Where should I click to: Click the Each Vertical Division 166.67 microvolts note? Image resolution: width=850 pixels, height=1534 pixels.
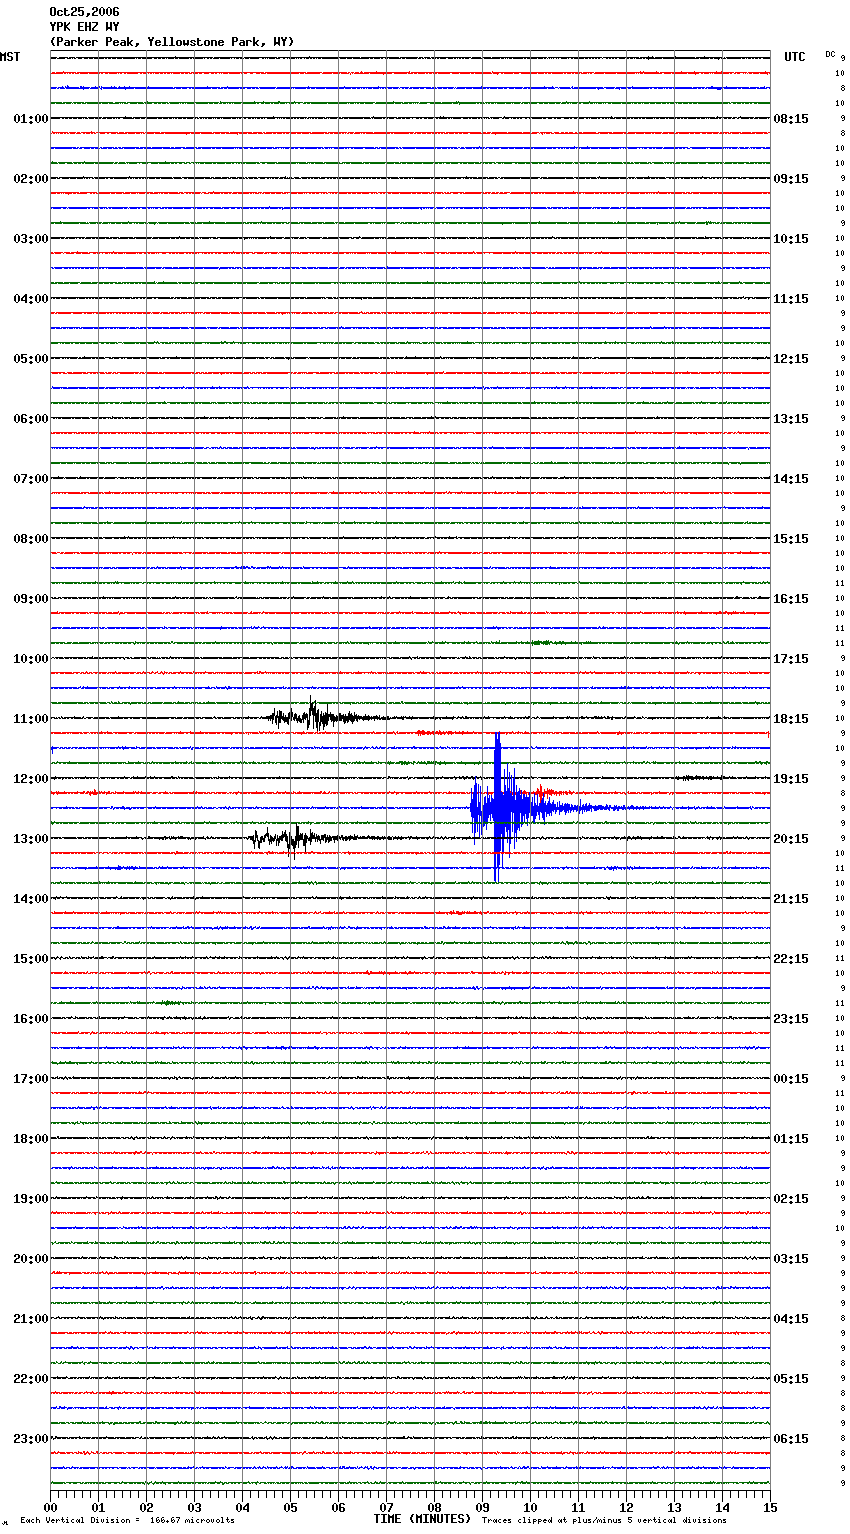pos(127,1521)
